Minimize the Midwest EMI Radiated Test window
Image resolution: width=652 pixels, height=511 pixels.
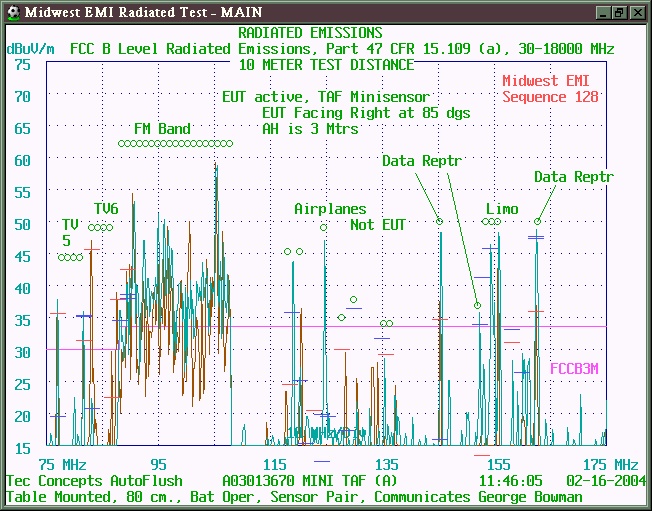point(603,12)
